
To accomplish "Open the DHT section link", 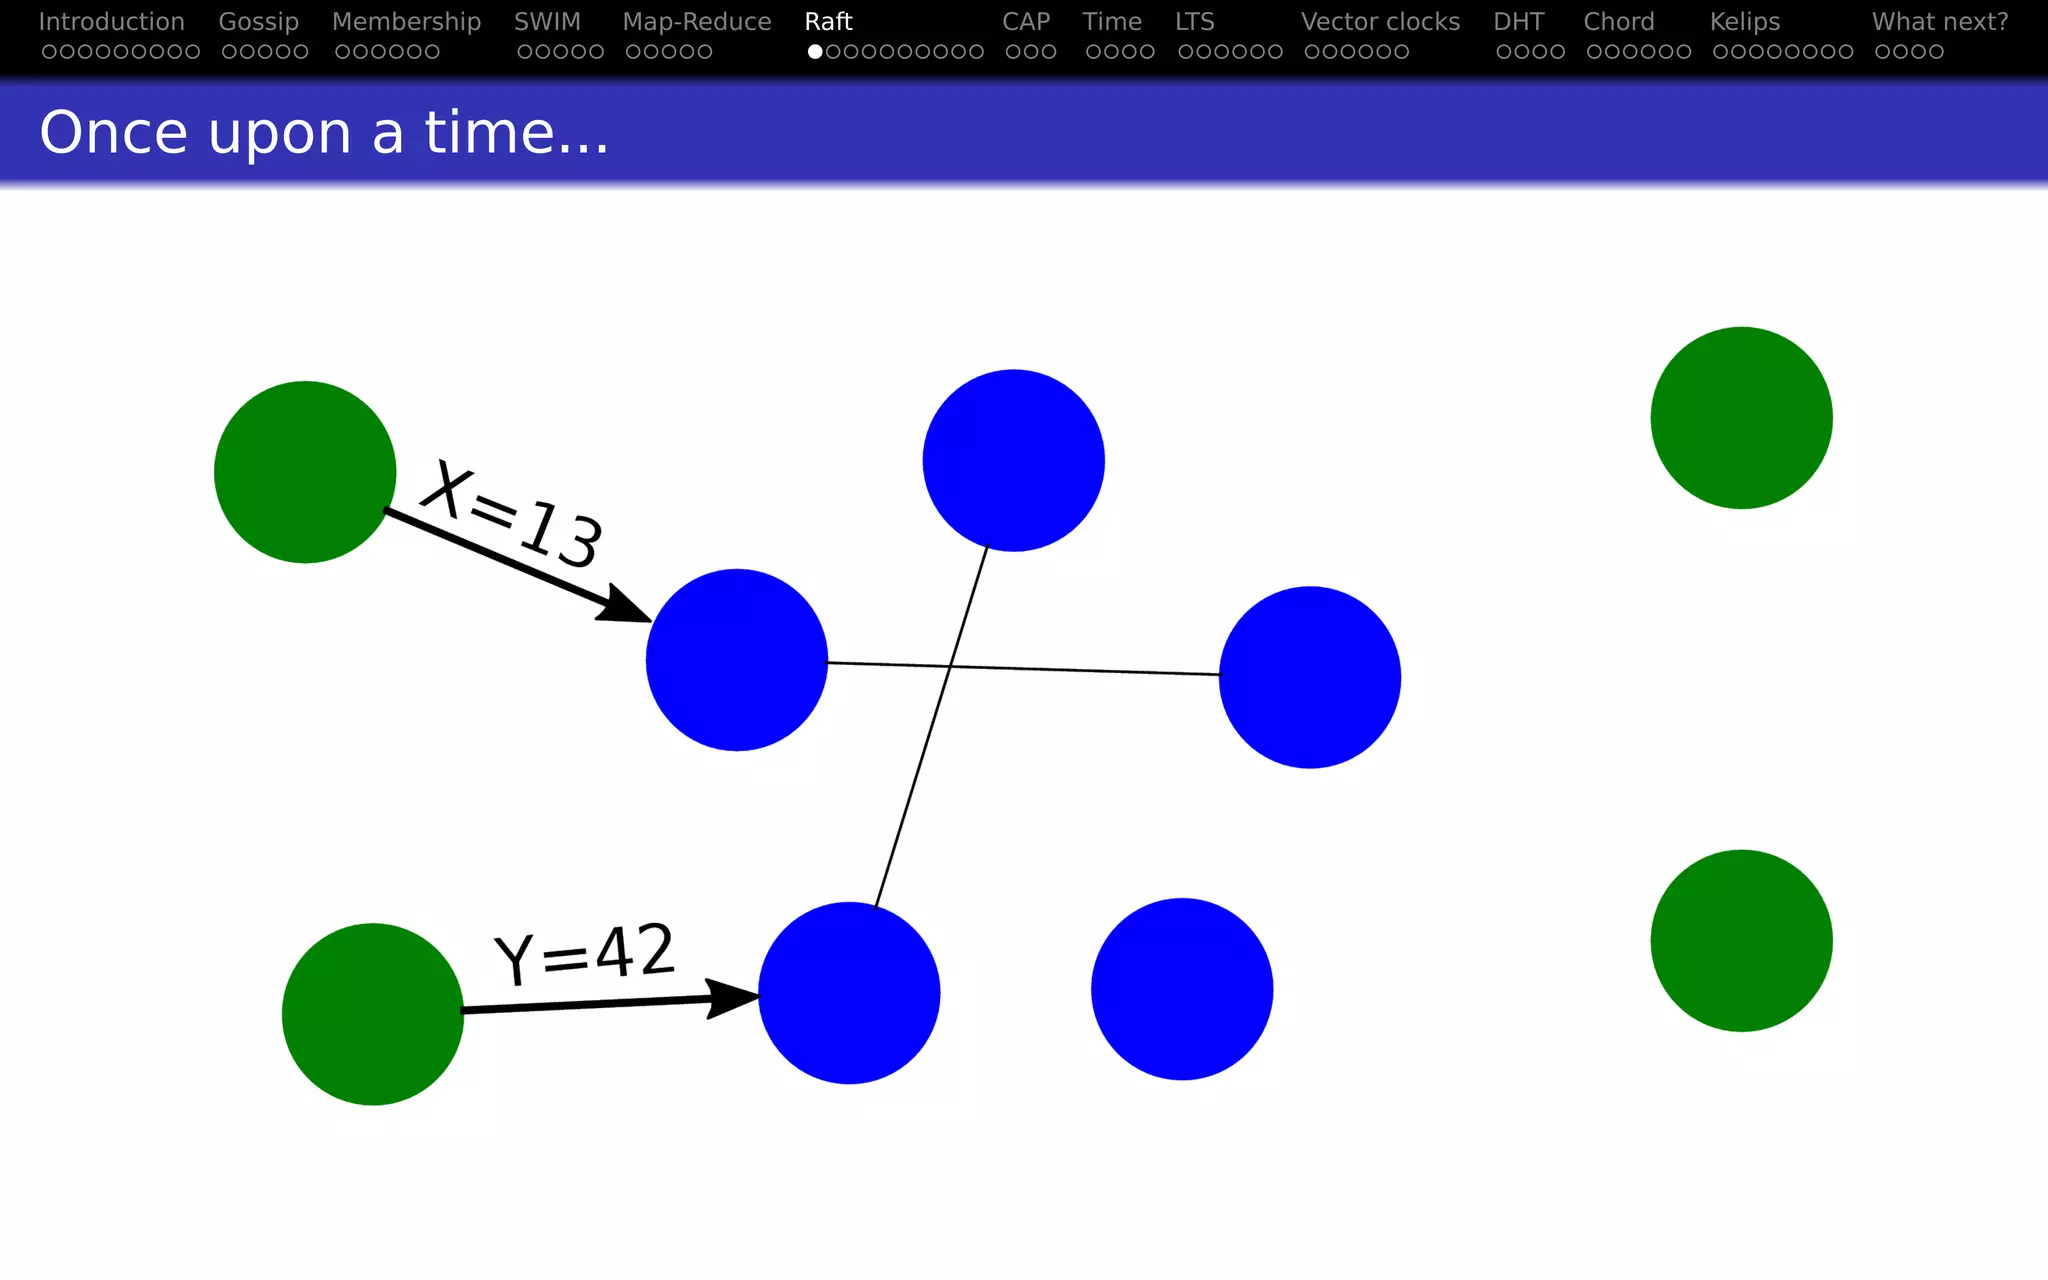I will pyautogui.click(x=1518, y=22).
